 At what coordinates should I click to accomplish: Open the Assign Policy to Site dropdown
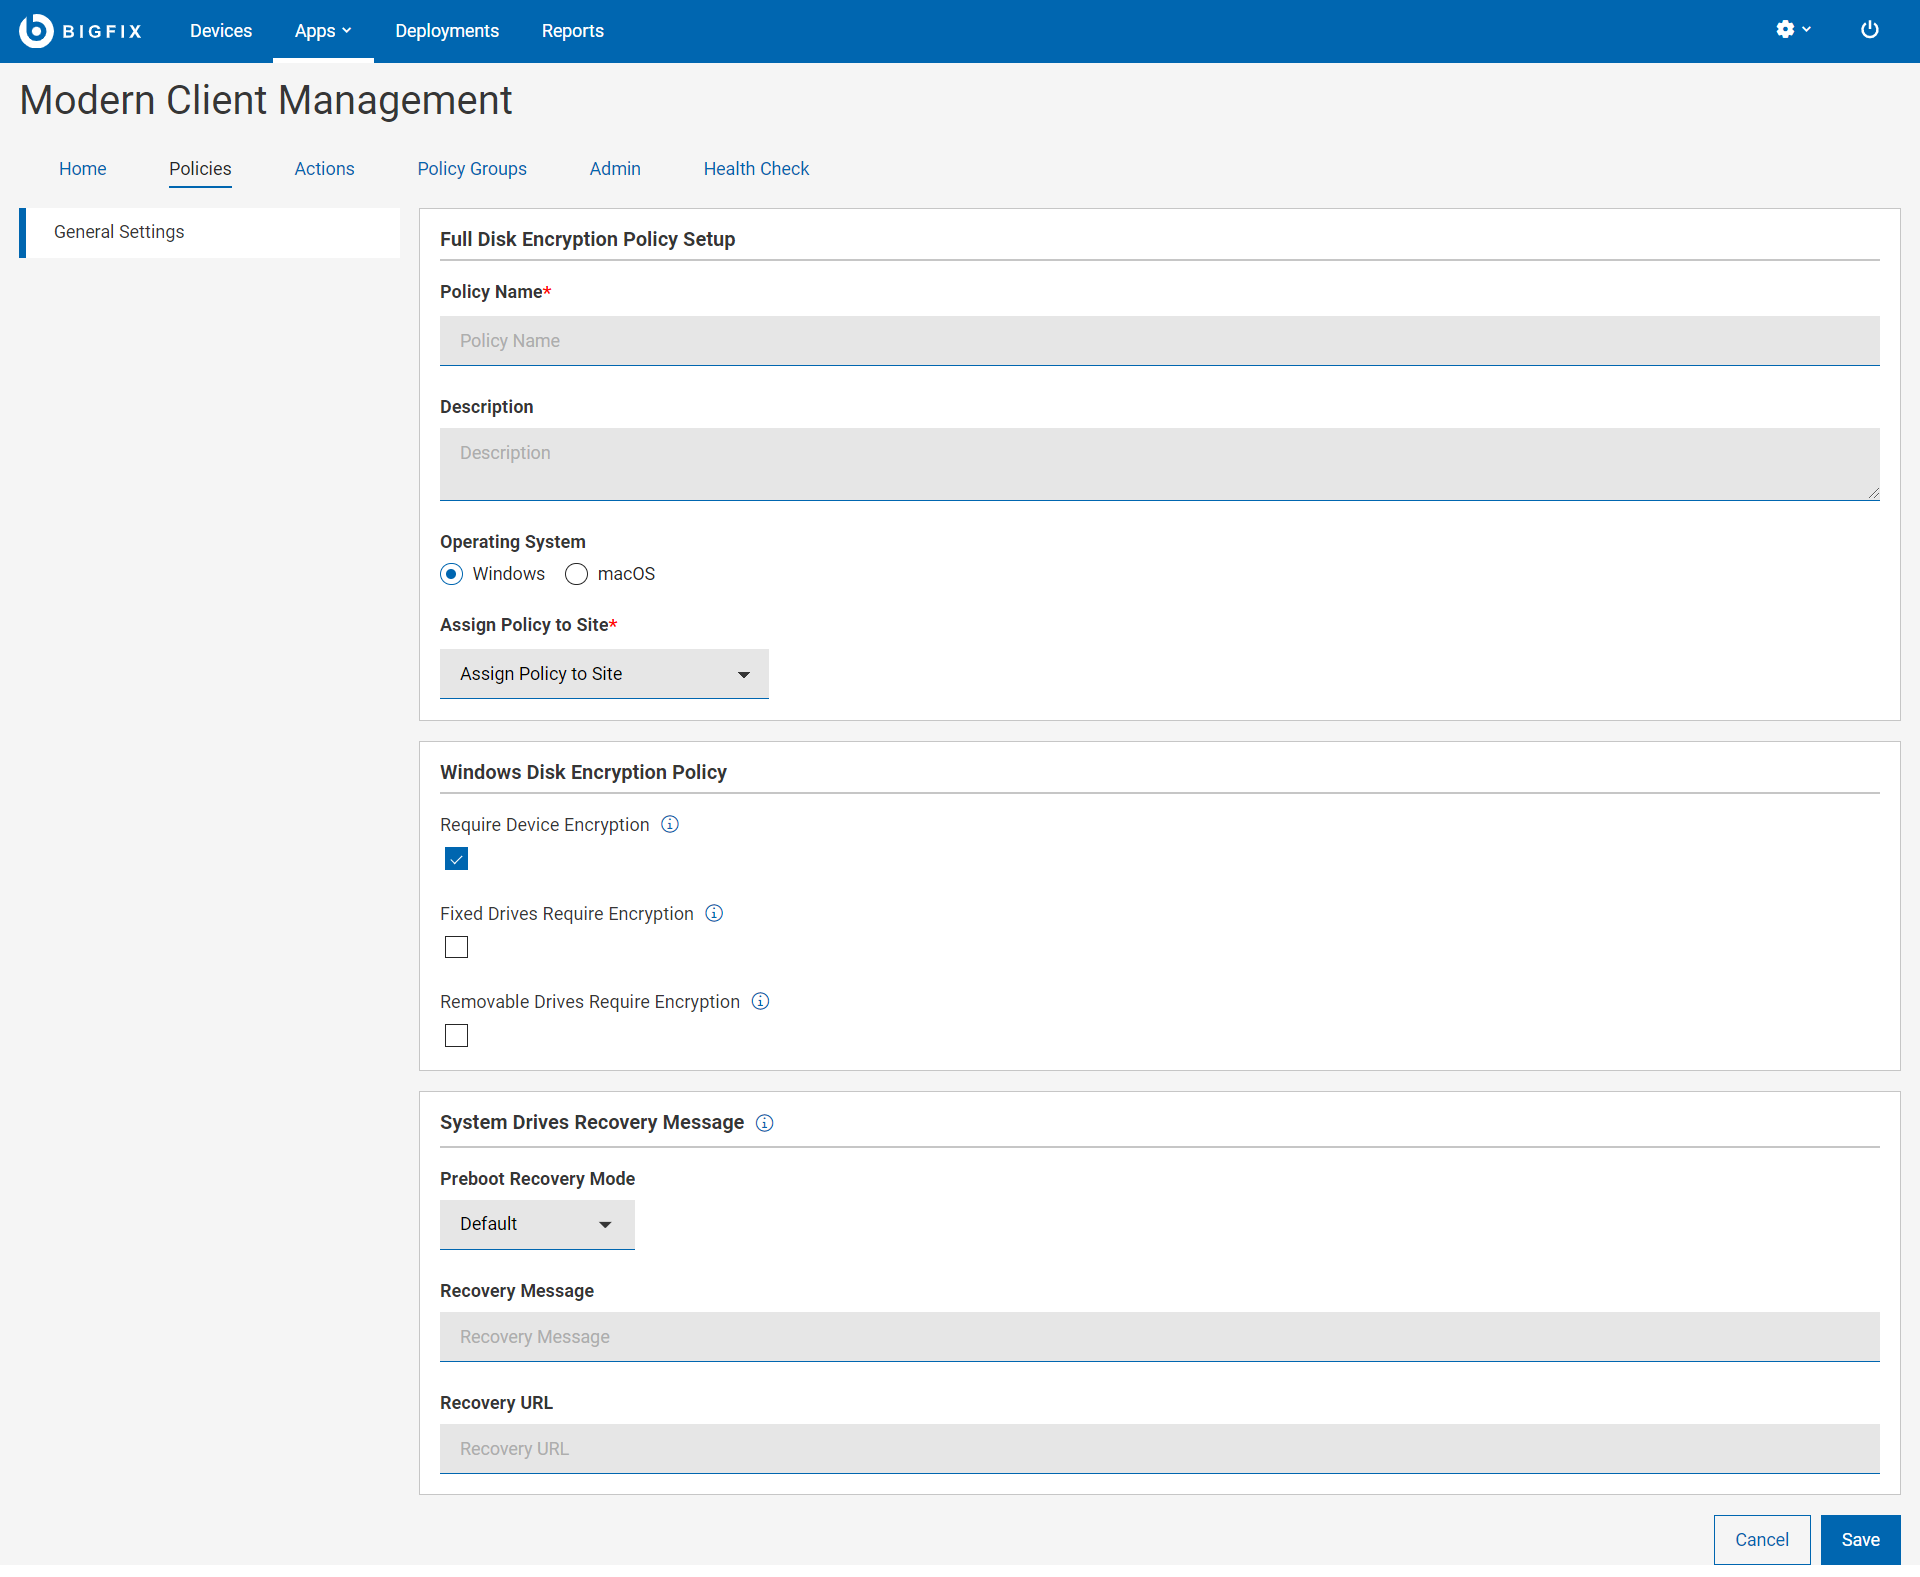604,674
